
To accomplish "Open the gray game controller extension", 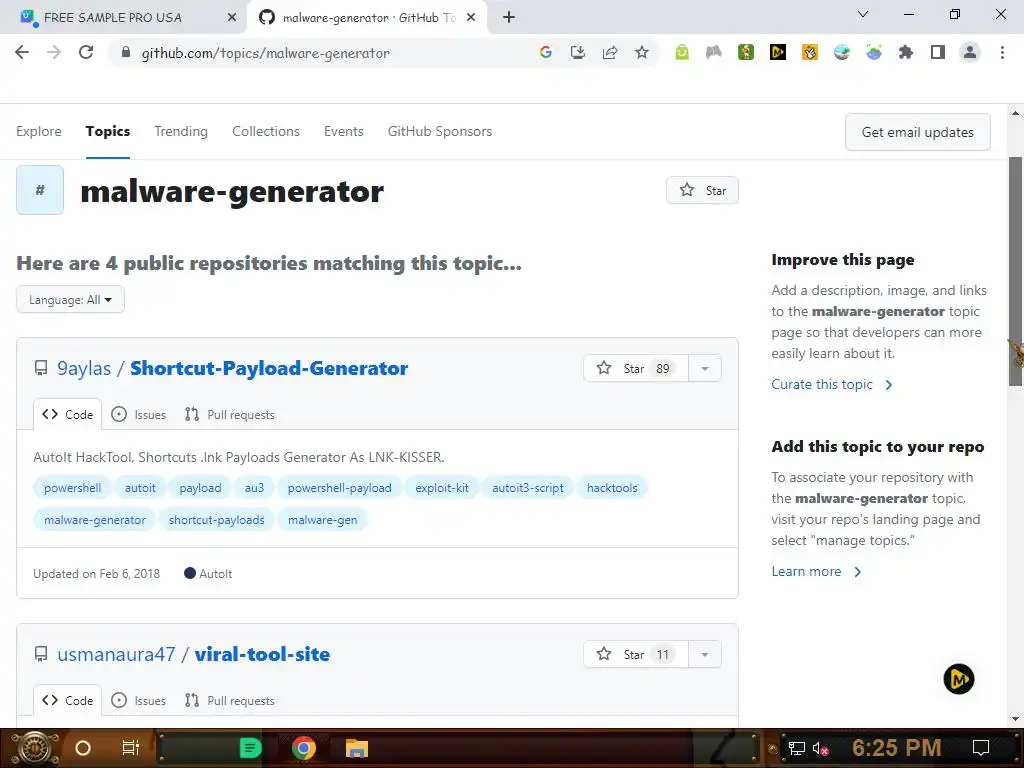I will 714,52.
